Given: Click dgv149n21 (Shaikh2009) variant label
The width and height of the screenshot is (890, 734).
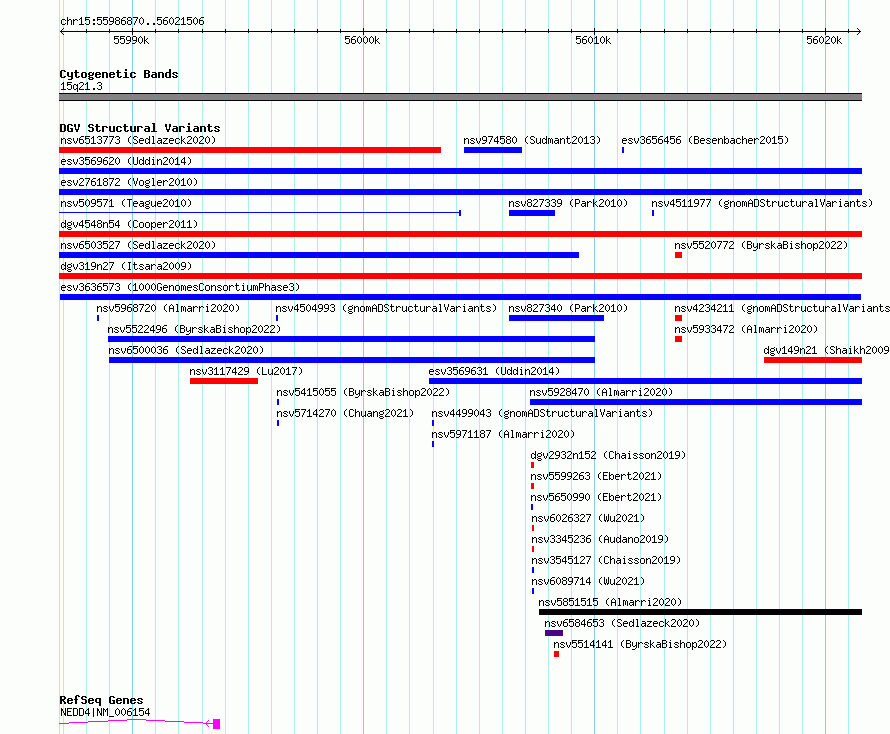Looking at the screenshot, I should tap(826, 350).
